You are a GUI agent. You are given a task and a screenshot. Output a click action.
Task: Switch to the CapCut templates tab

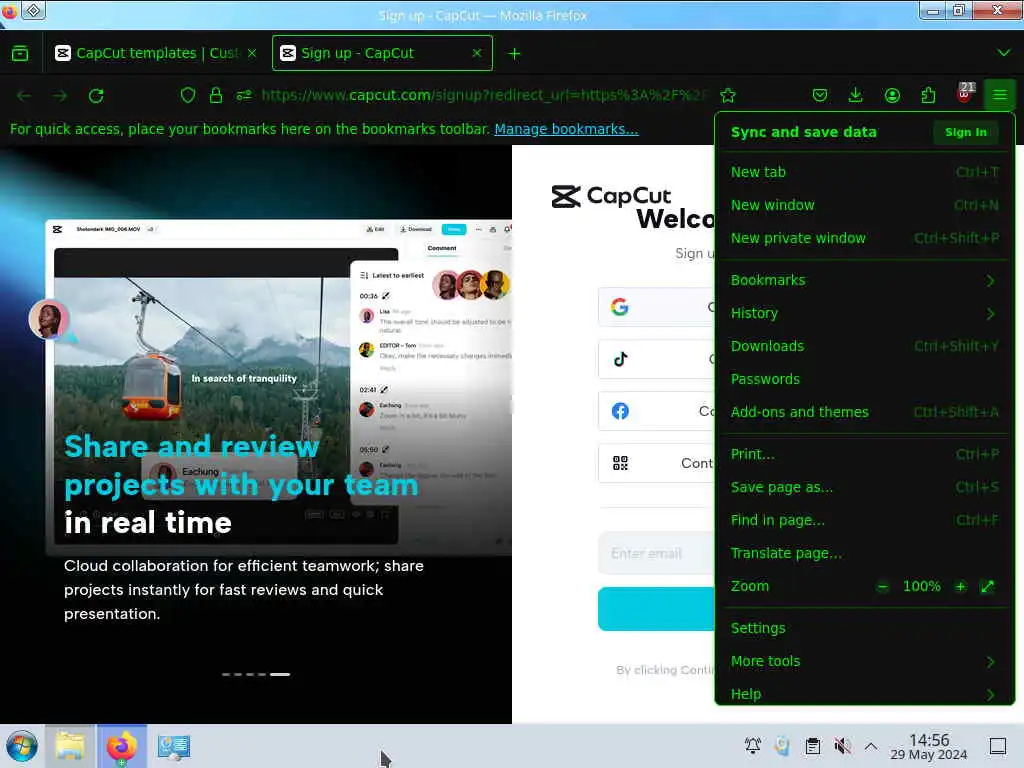click(x=156, y=53)
